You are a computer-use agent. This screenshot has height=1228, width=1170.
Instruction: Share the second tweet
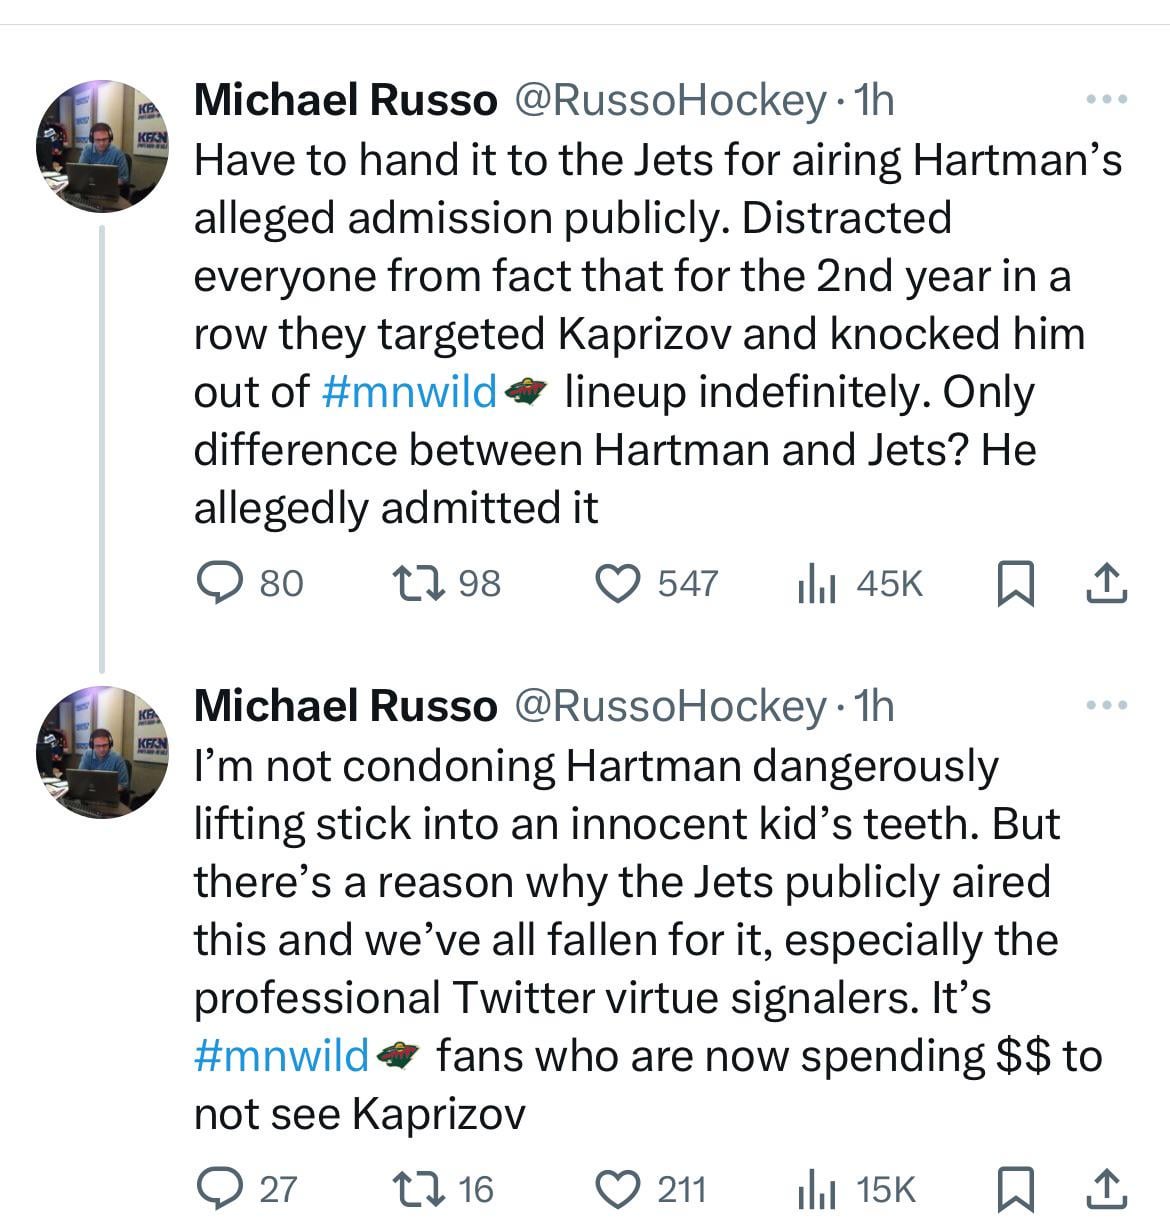[x=1107, y=1189]
